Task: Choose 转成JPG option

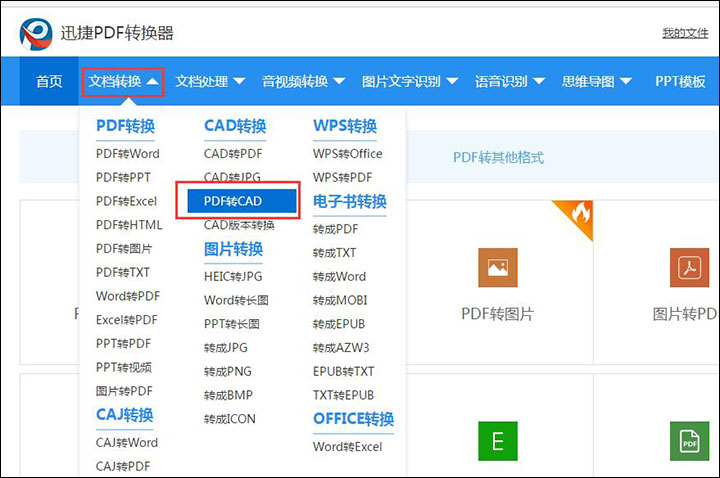Action: click(x=225, y=348)
